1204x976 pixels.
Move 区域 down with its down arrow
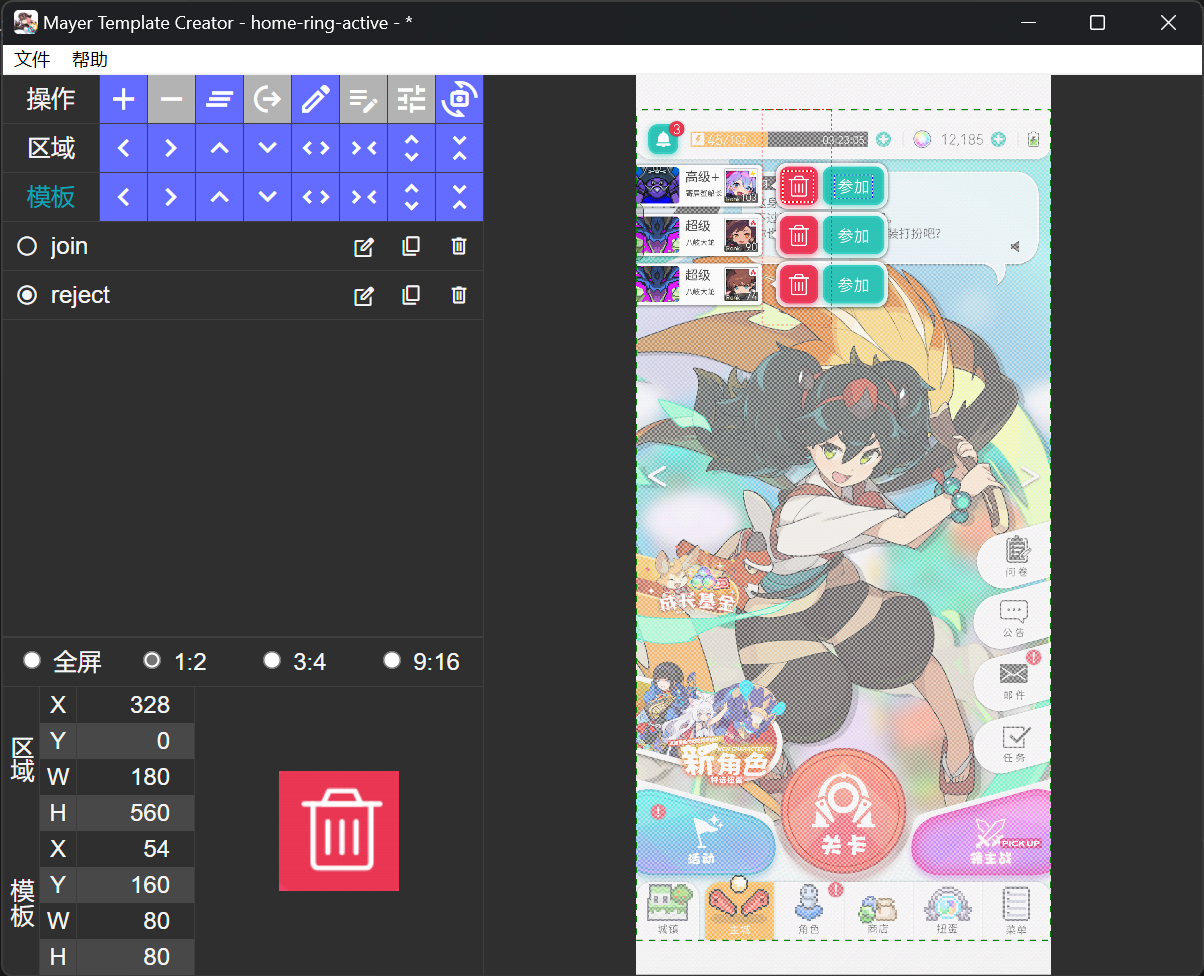pyautogui.click(x=268, y=148)
